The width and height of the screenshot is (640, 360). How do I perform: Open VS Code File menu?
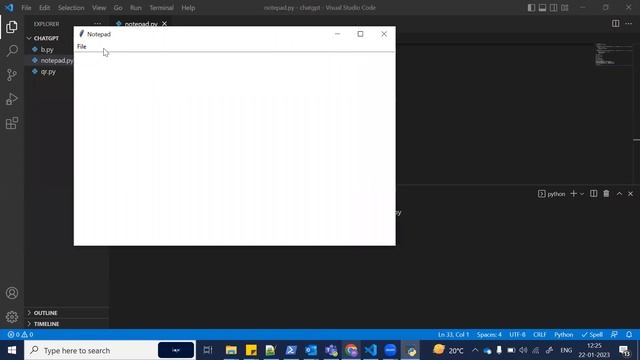26,8
